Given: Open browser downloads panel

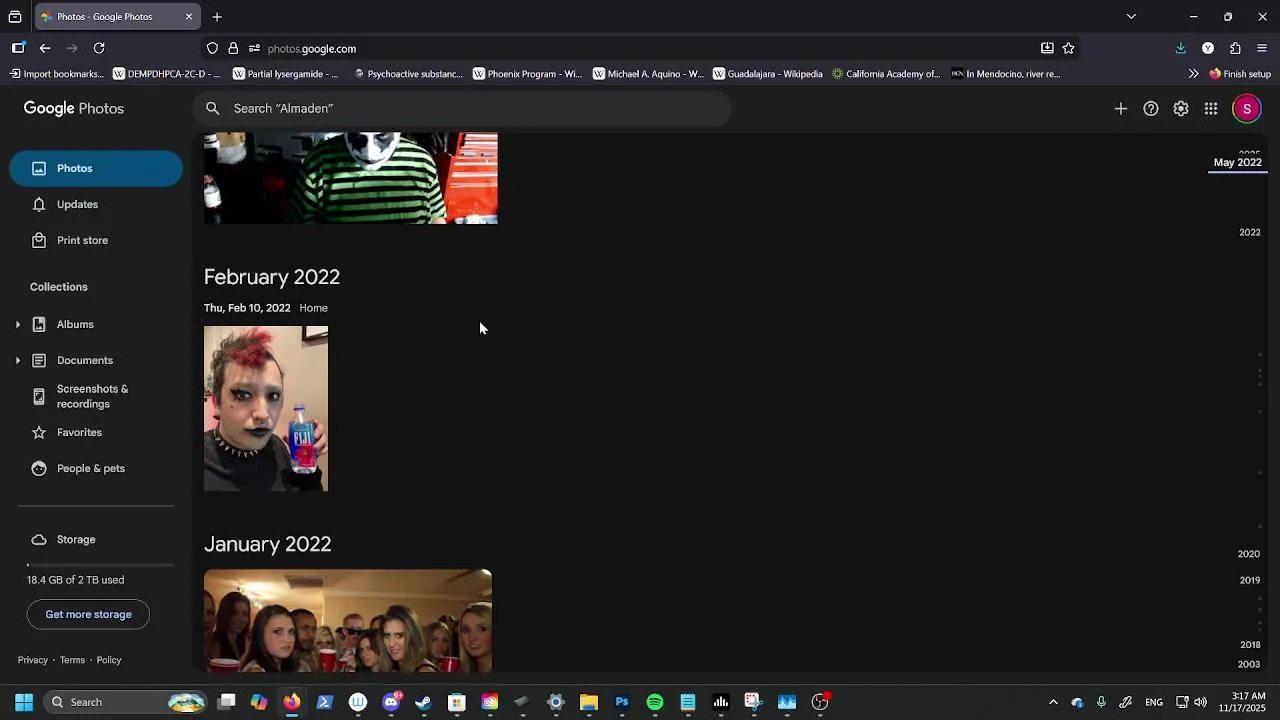Looking at the screenshot, I should [x=1181, y=48].
